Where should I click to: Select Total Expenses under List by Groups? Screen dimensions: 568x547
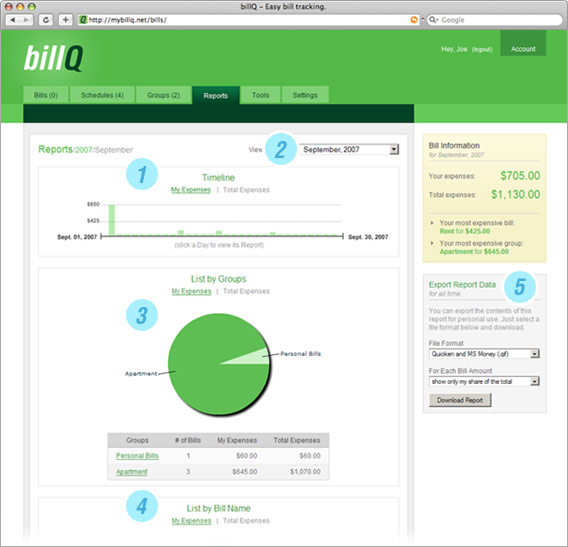[x=246, y=291]
